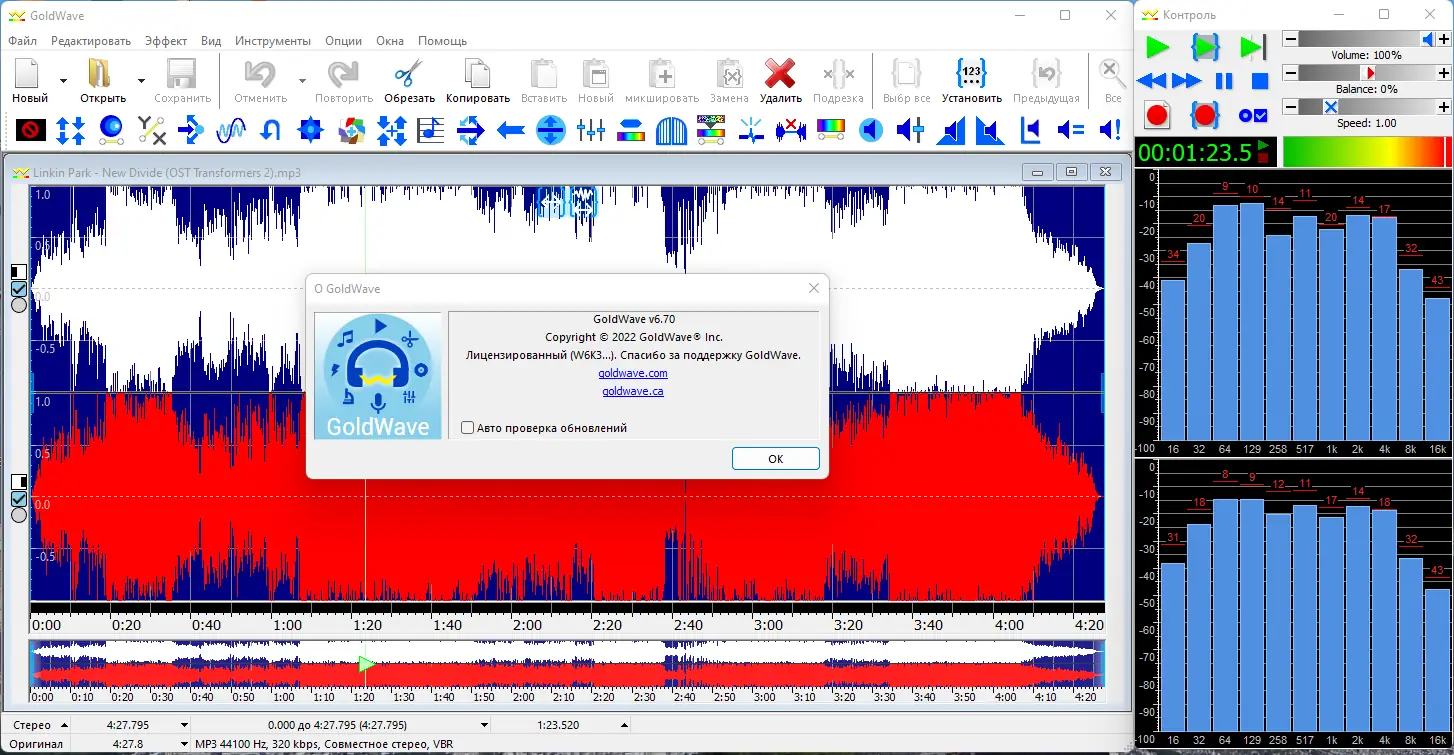The image size is (1454, 755).
Task: Click the Speed slider track
Action: tap(1366, 106)
